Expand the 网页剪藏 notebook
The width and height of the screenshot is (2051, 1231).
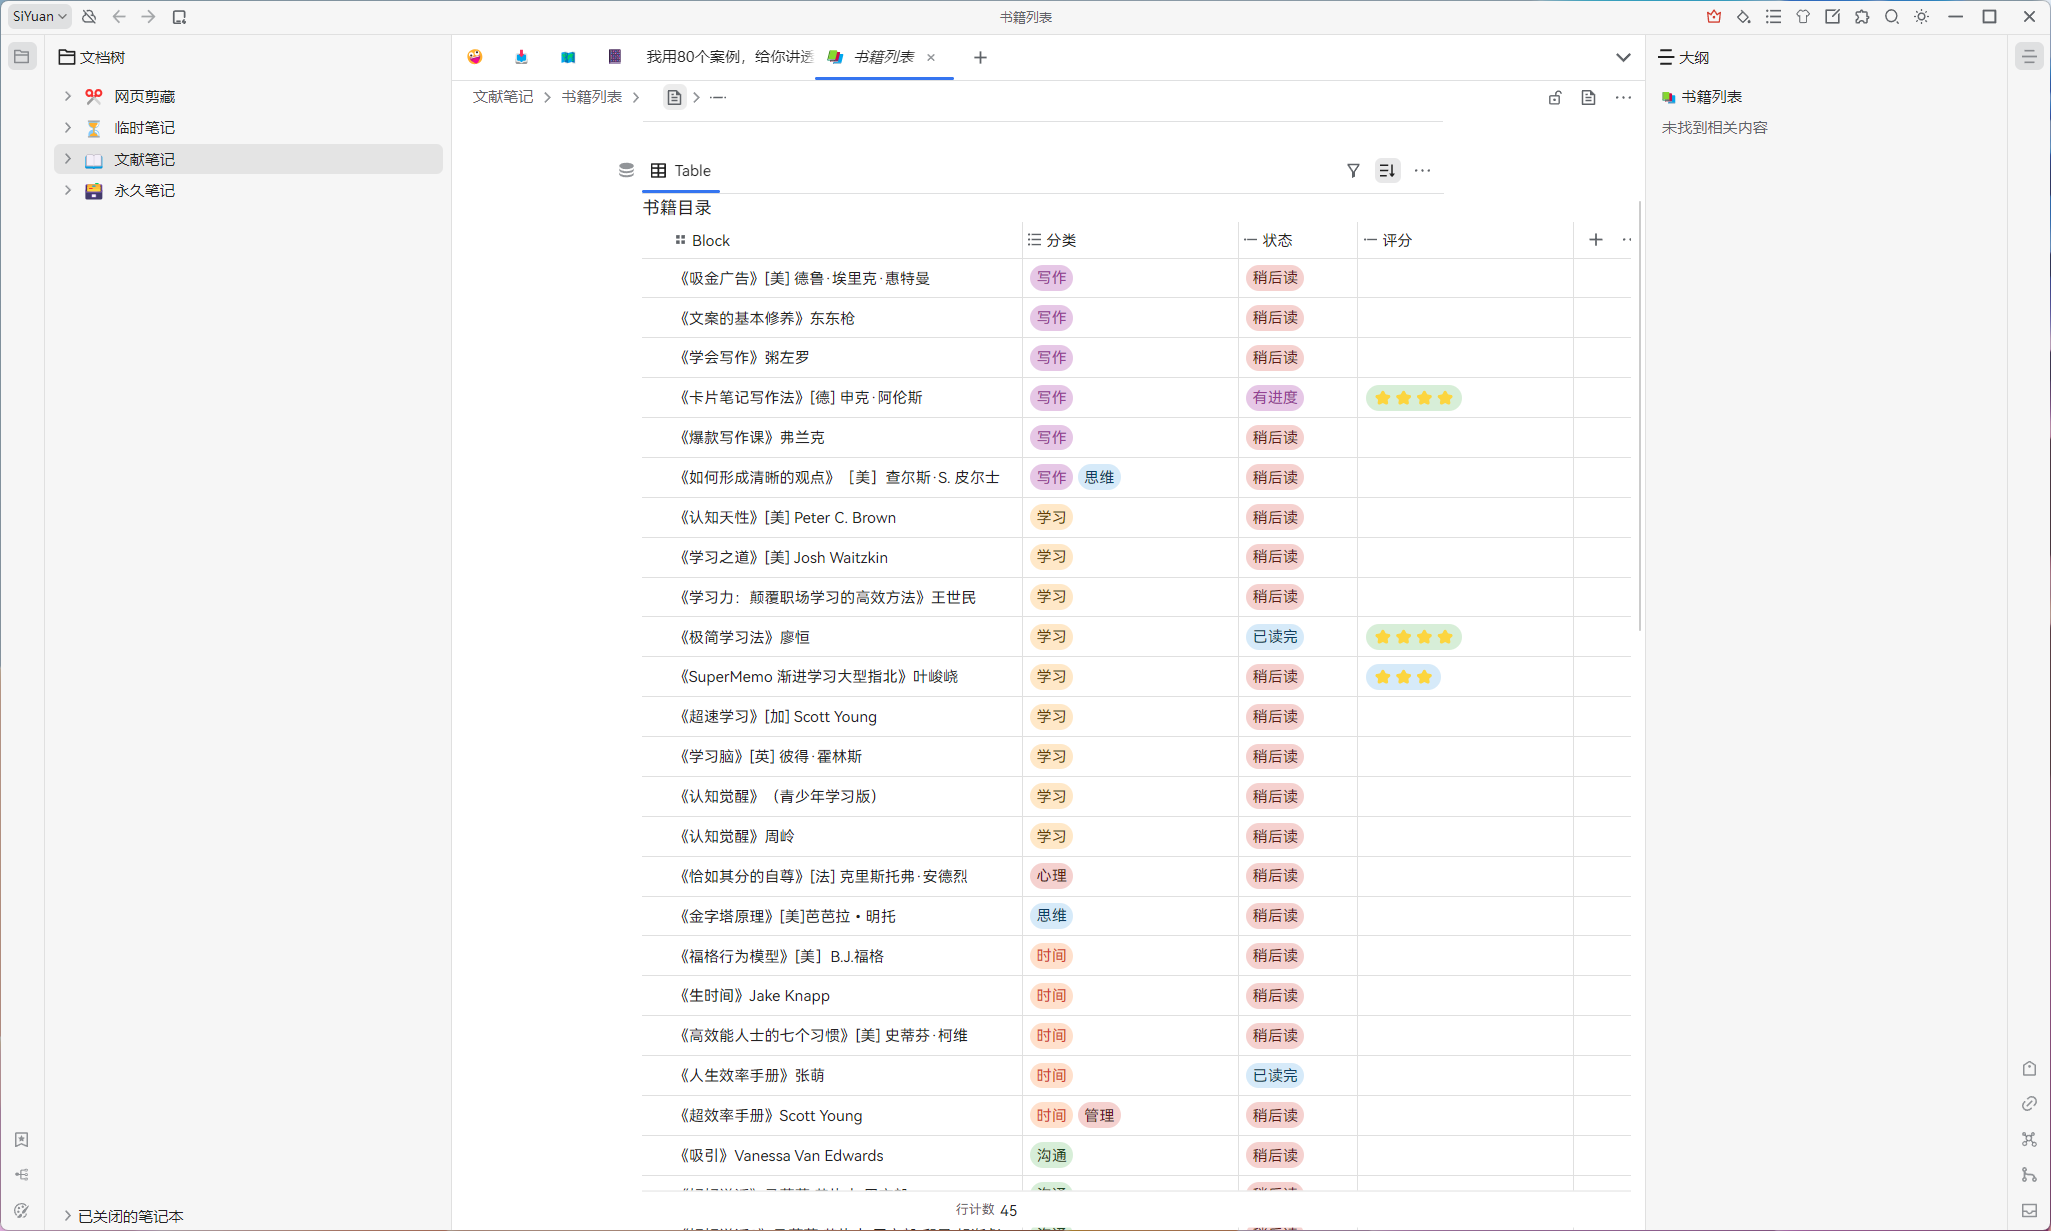tap(68, 97)
